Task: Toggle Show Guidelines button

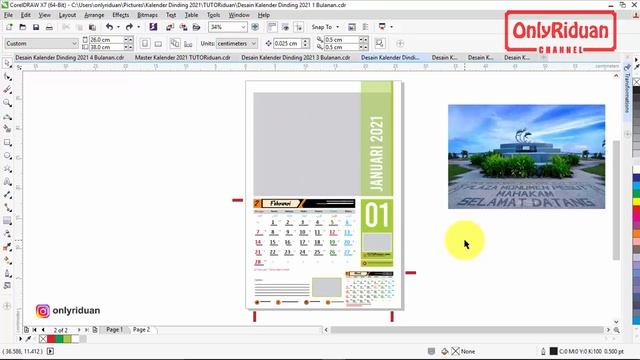Action: [299, 27]
